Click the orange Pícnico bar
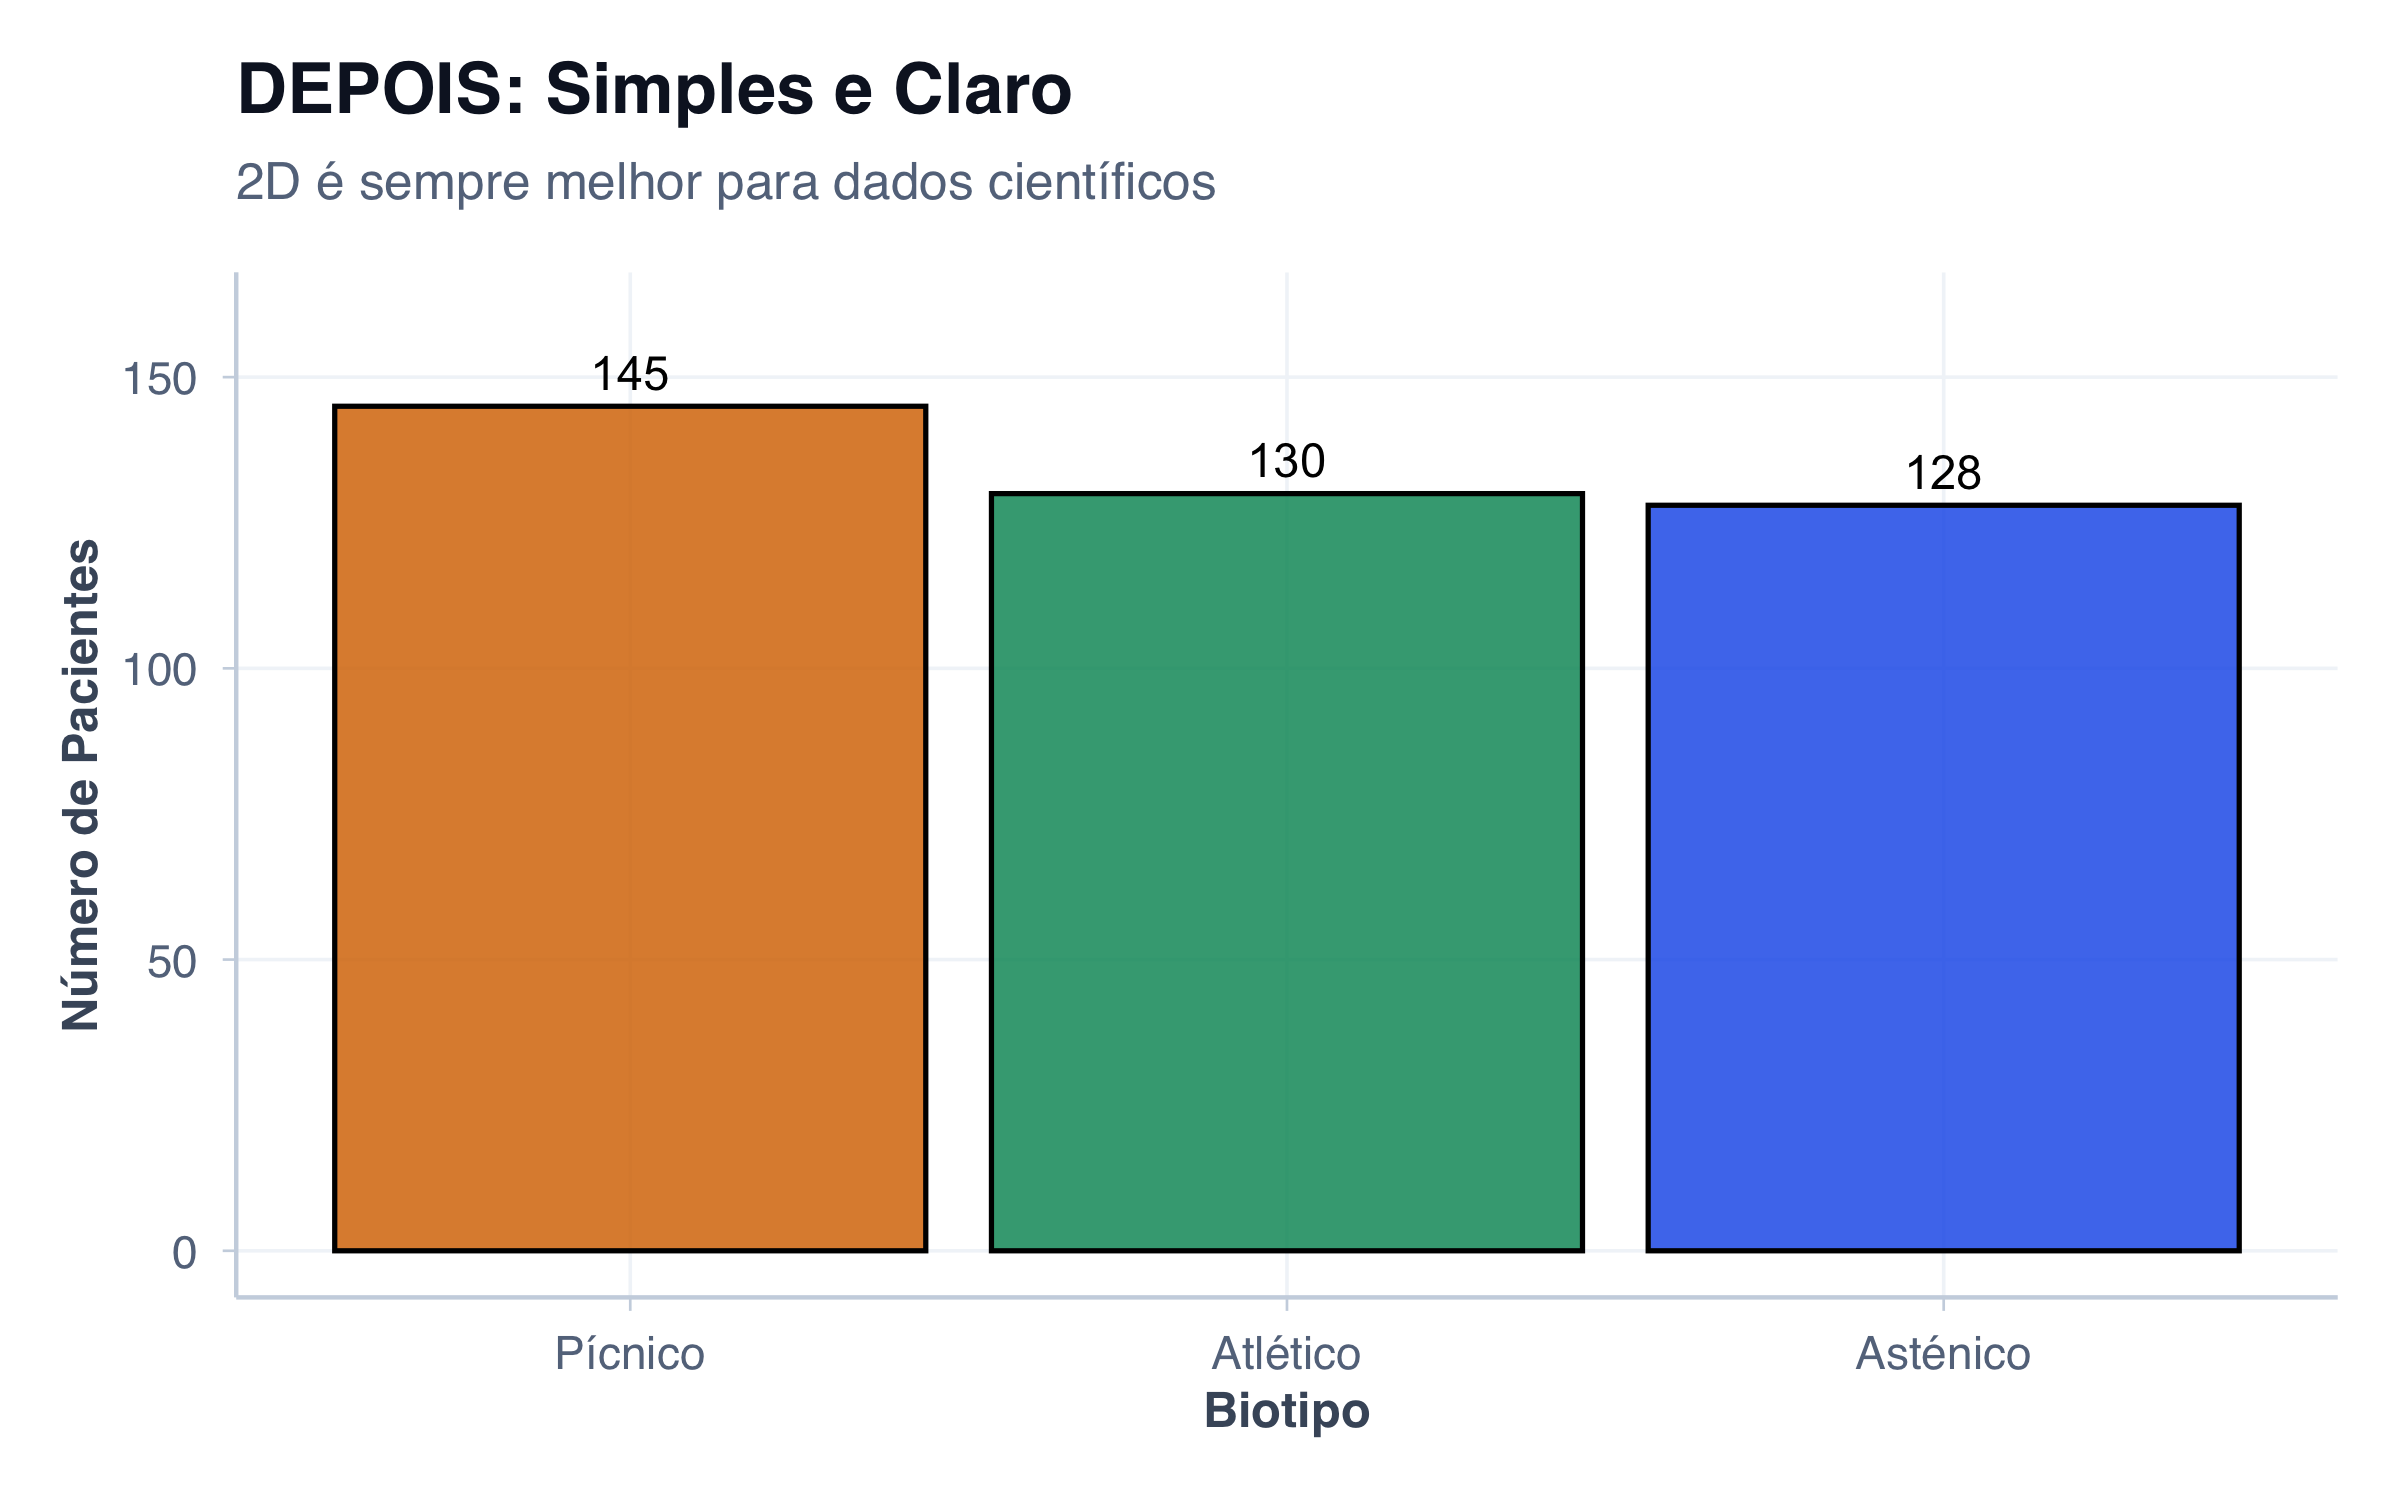The image size is (2400, 1500). [x=630, y=828]
